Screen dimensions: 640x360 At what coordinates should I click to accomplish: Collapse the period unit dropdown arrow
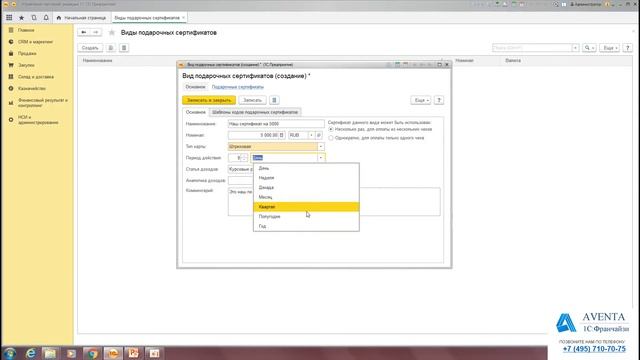pos(321,158)
